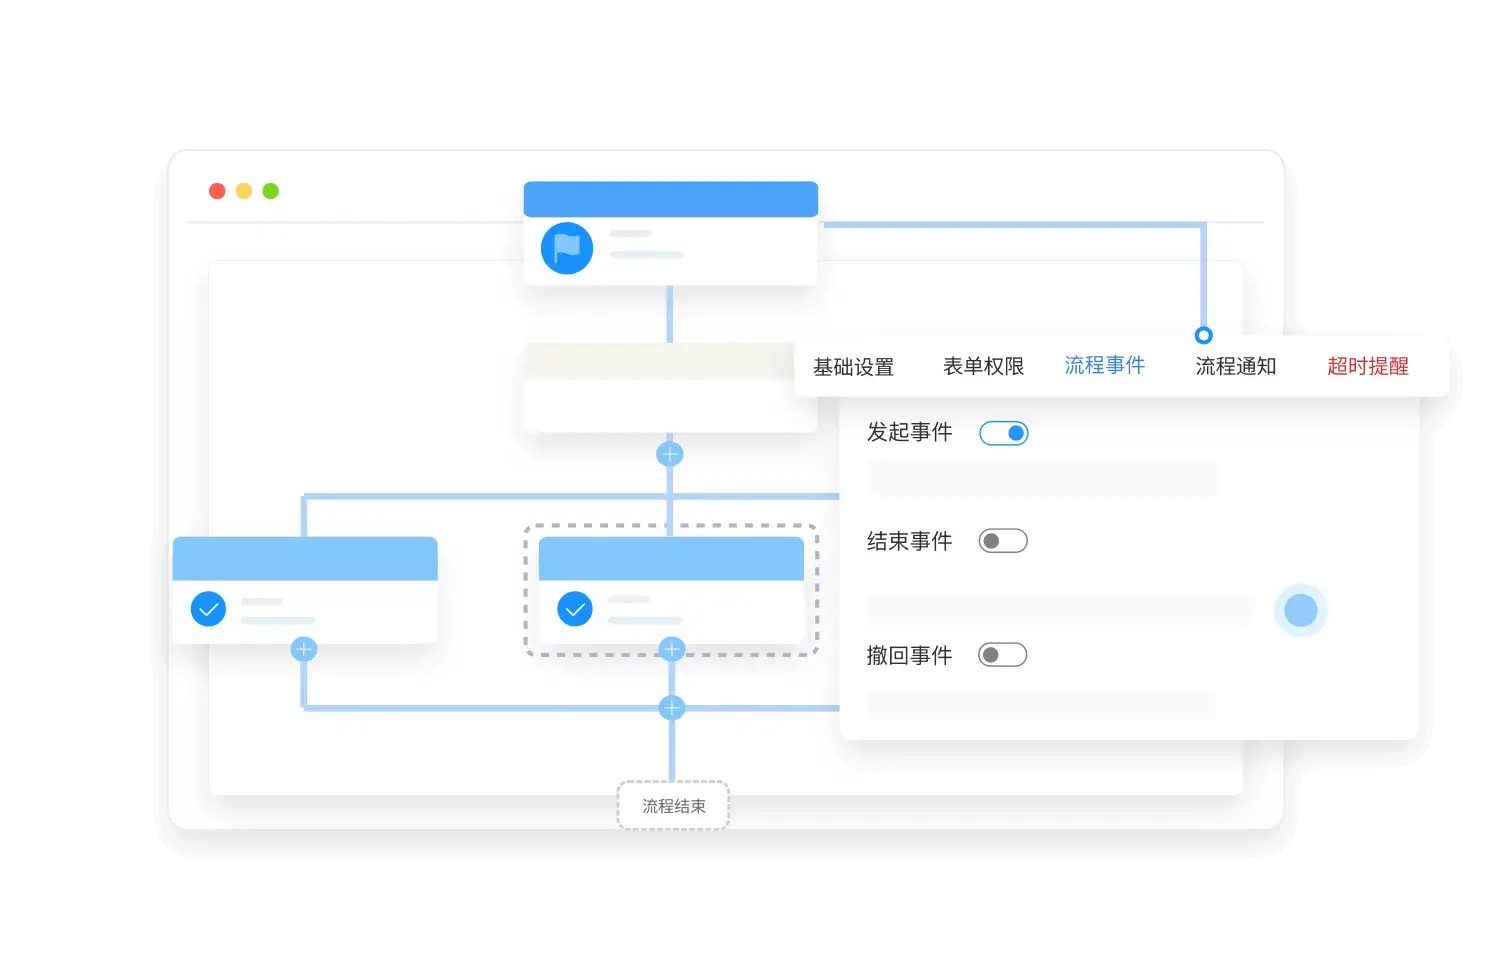The width and height of the screenshot is (1512, 980).
Task: Open the 基础设置 tab
Action: [x=853, y=367]
